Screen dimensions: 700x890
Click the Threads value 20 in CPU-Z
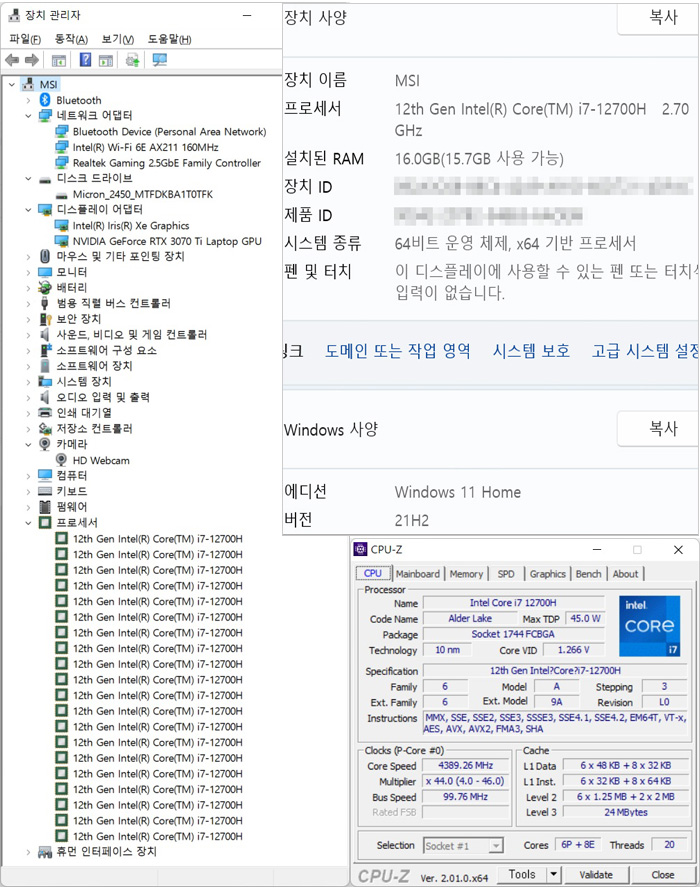[x=669, y=845]
